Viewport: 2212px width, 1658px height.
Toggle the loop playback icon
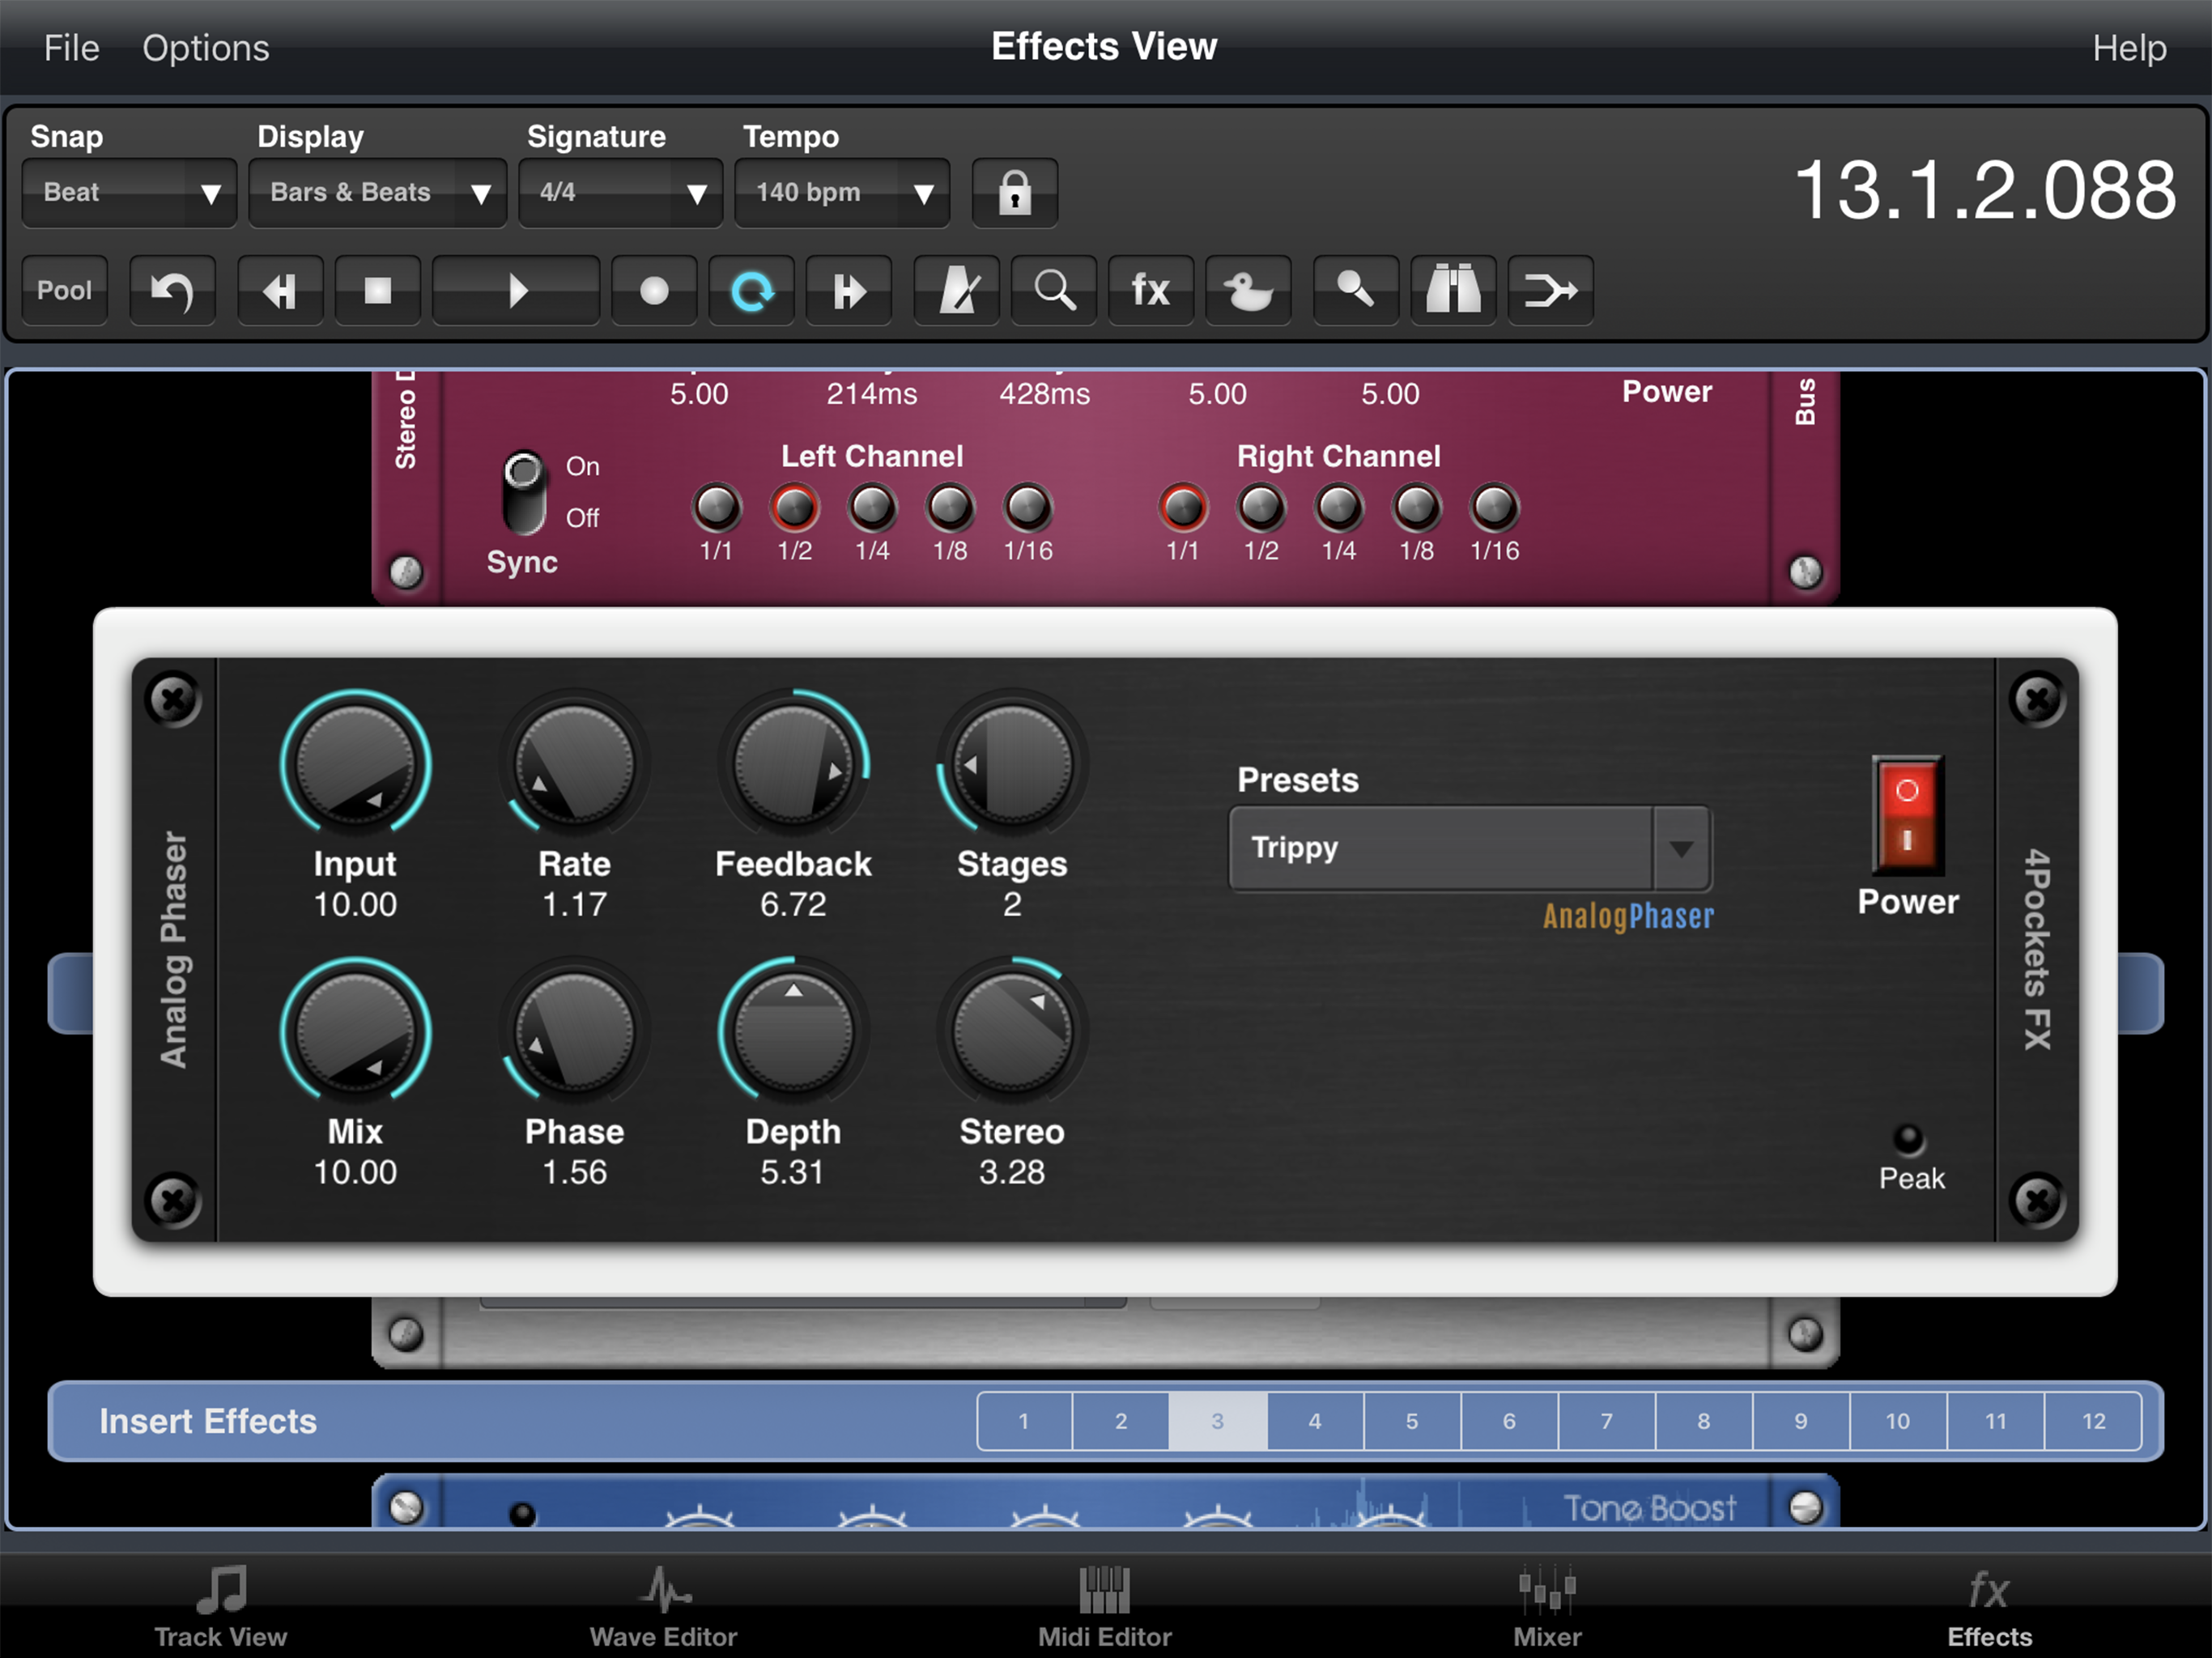click(x=751, y=291)
